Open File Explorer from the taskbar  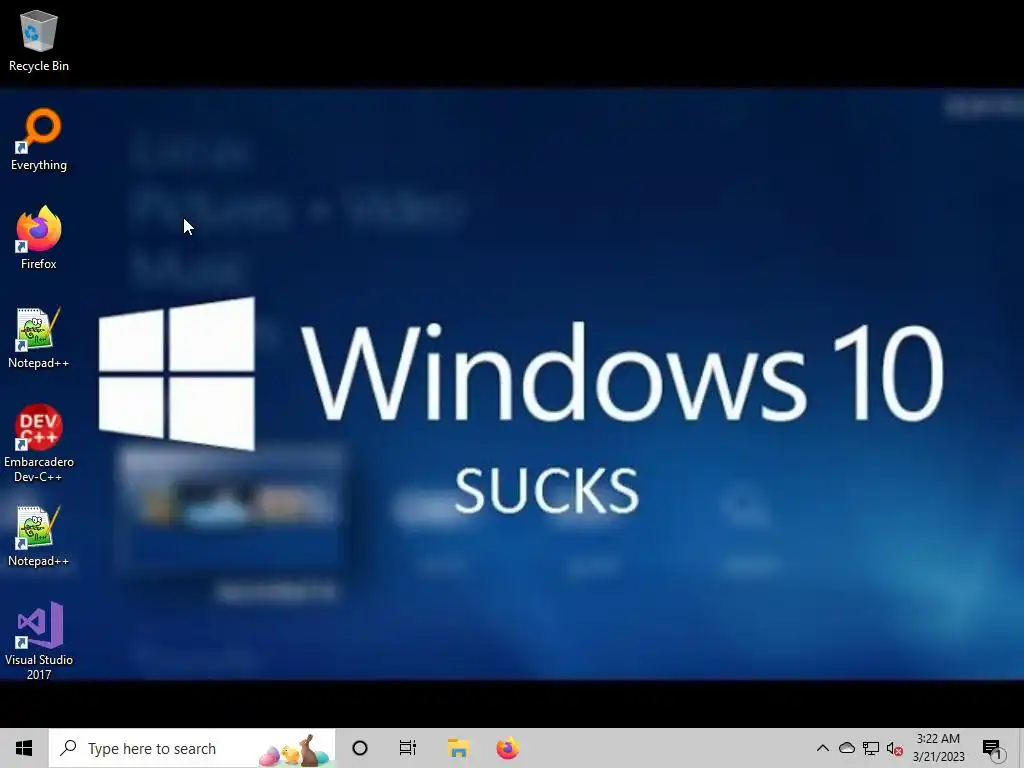458,748
